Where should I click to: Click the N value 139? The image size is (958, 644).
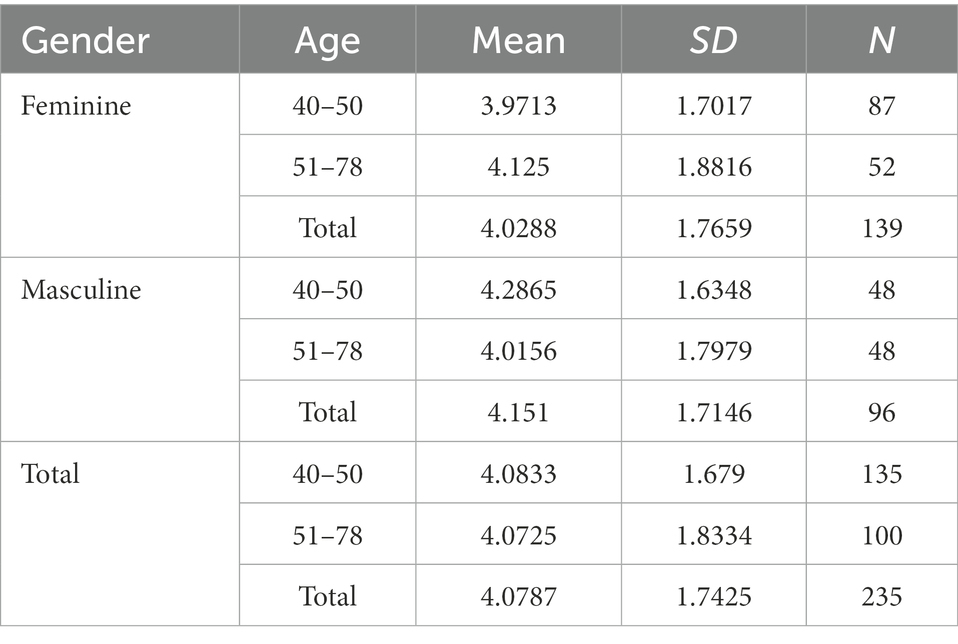pos(882,228)
